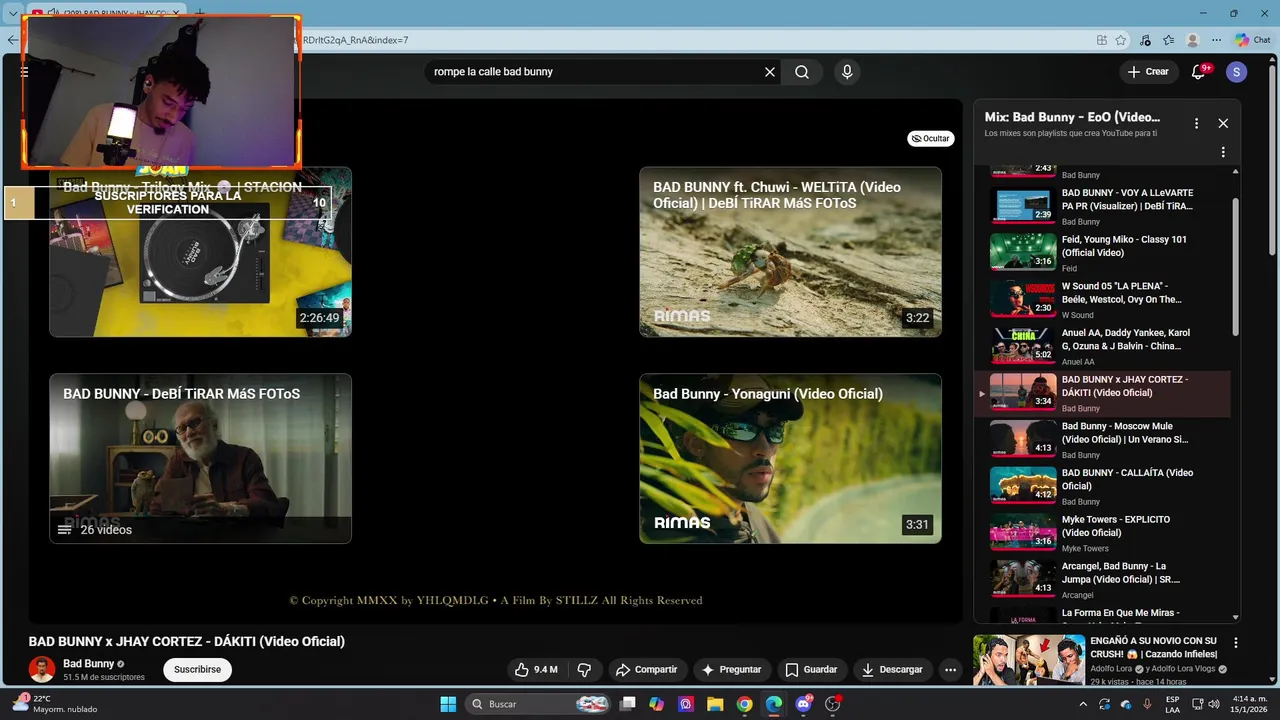This screenshot has width=1280, height=720.
Task: Go back with browser back arrow
Action: point(12,40)
